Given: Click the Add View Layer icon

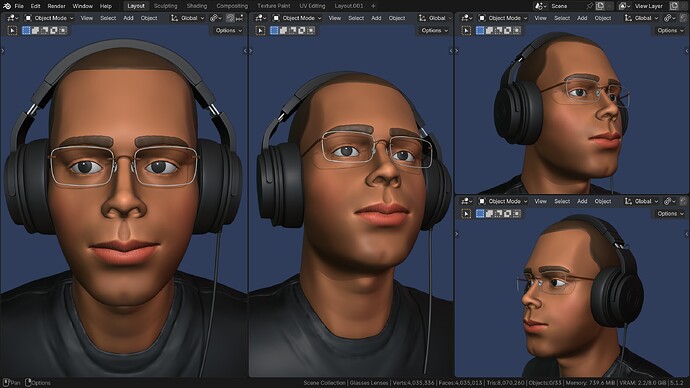Looking at the screenshot, I should pyautogui.click(x=674, y=6).
